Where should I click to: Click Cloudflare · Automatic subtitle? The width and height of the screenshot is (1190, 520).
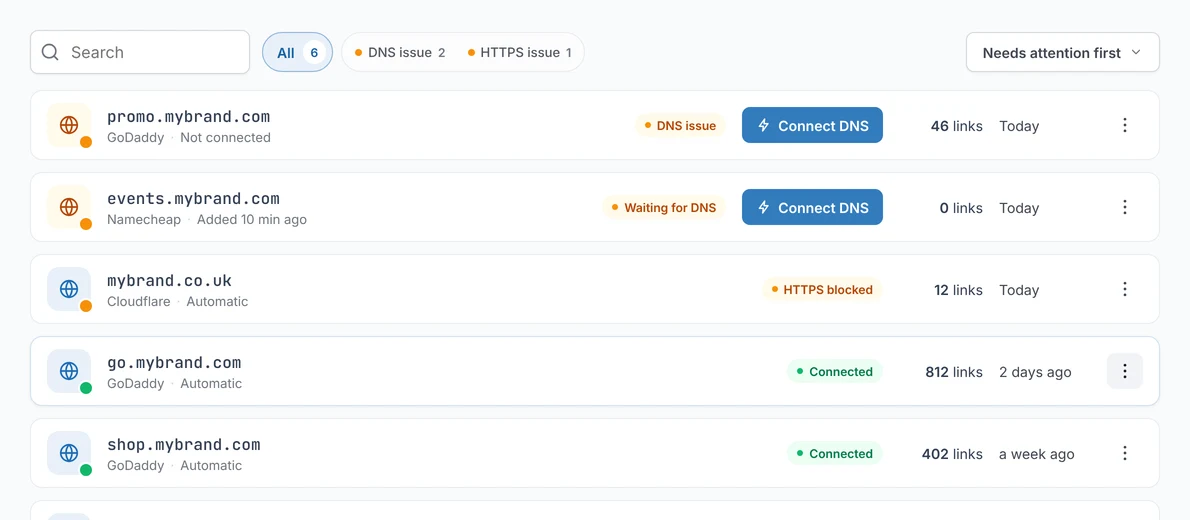(x=178, y=301)
